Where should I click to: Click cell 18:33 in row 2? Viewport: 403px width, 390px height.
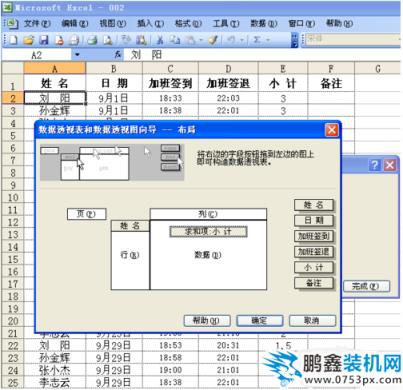click(x=170, y=98)
